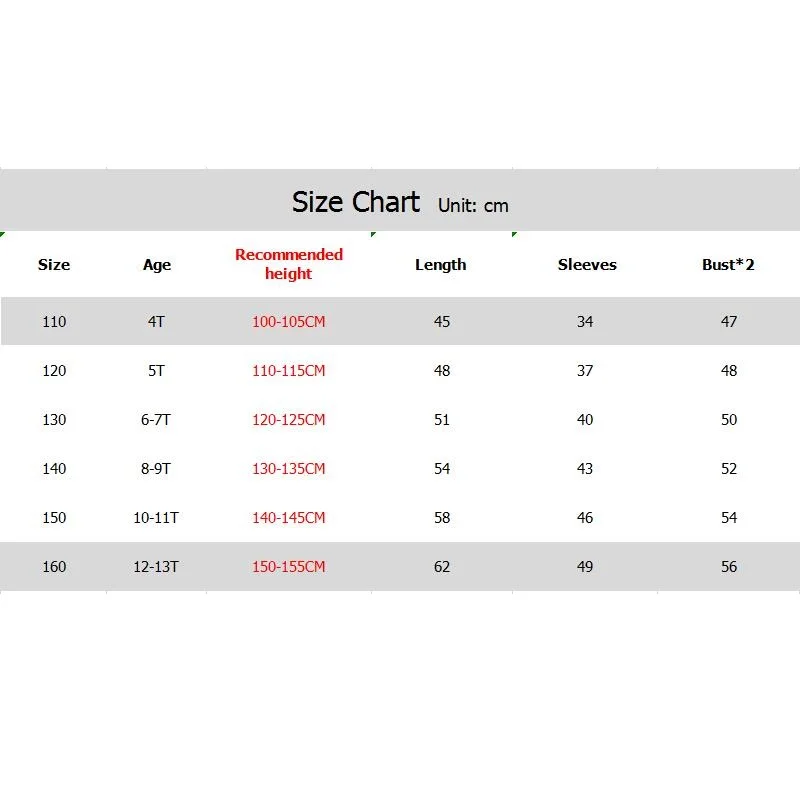
Task: Click the 5T age cell
Action: (156, 370)
